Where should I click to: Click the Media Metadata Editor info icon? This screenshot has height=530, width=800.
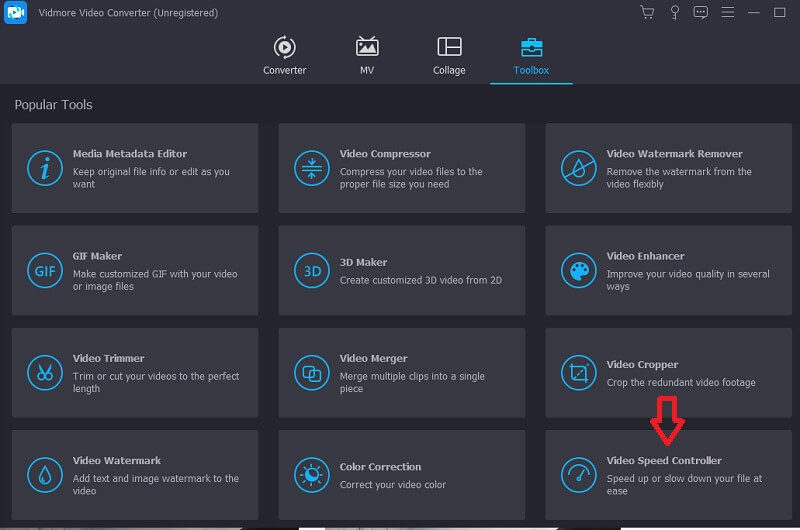tap(44, 168)
